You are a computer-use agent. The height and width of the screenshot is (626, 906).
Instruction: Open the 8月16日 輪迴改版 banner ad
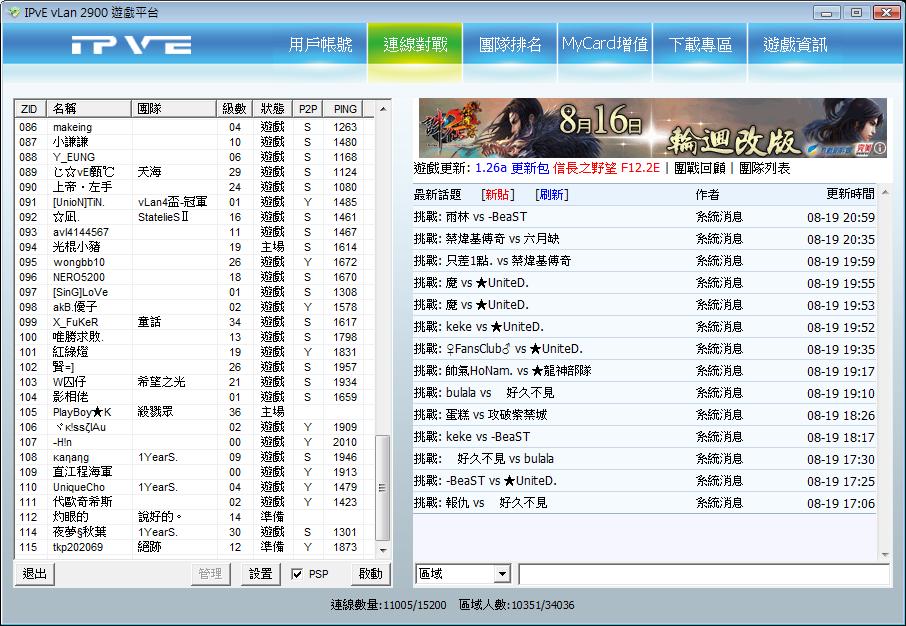tap(652, 127)
